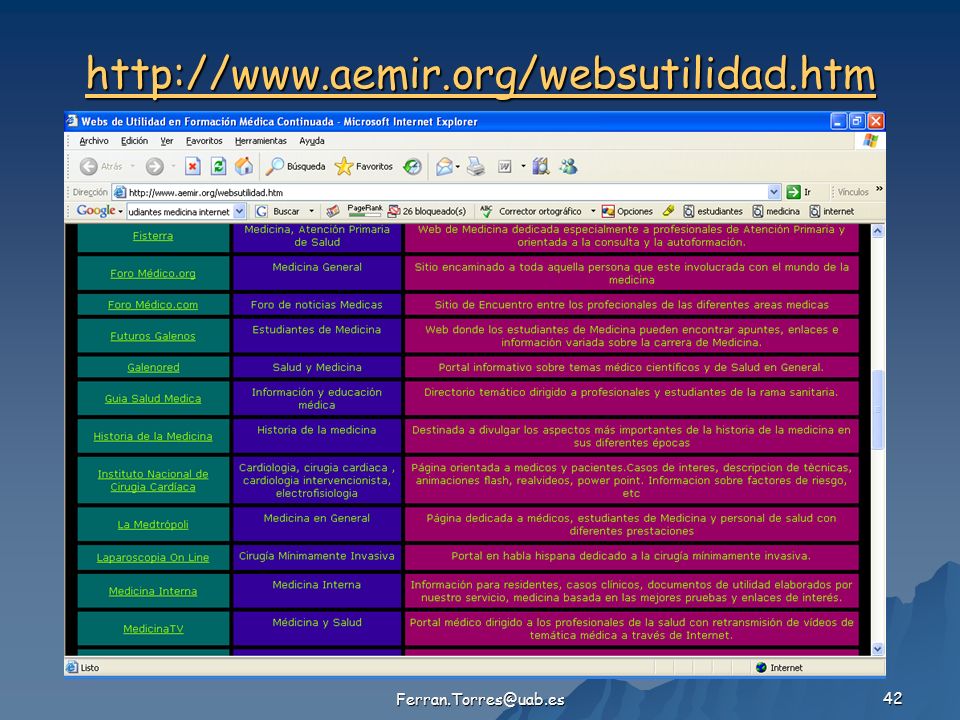Open dropdown arrow next to forward button

point(173,166)
